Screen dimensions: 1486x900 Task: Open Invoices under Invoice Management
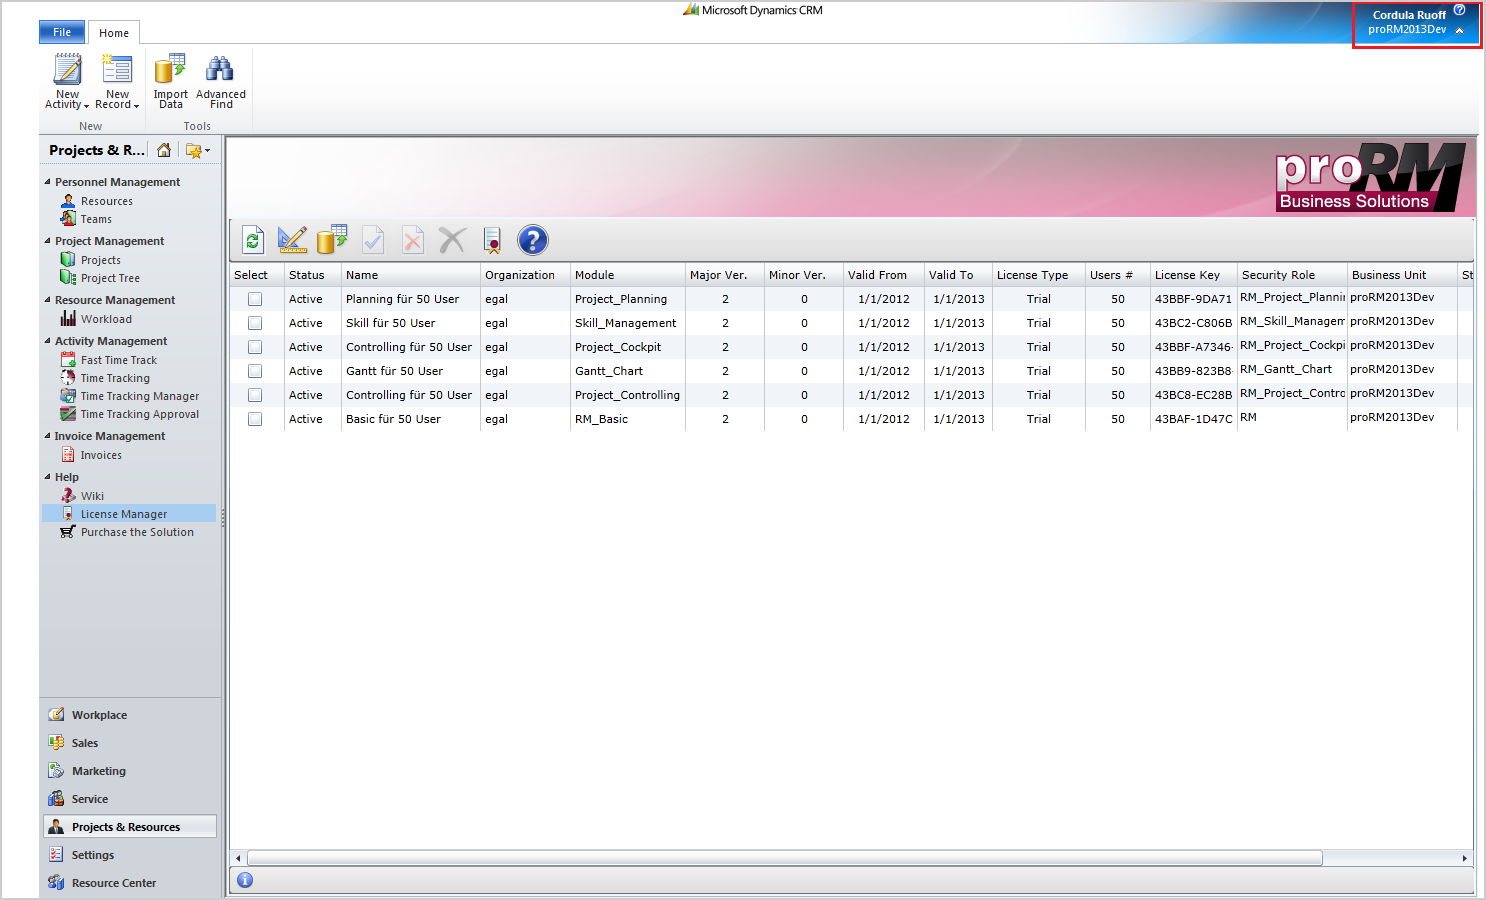101,455
